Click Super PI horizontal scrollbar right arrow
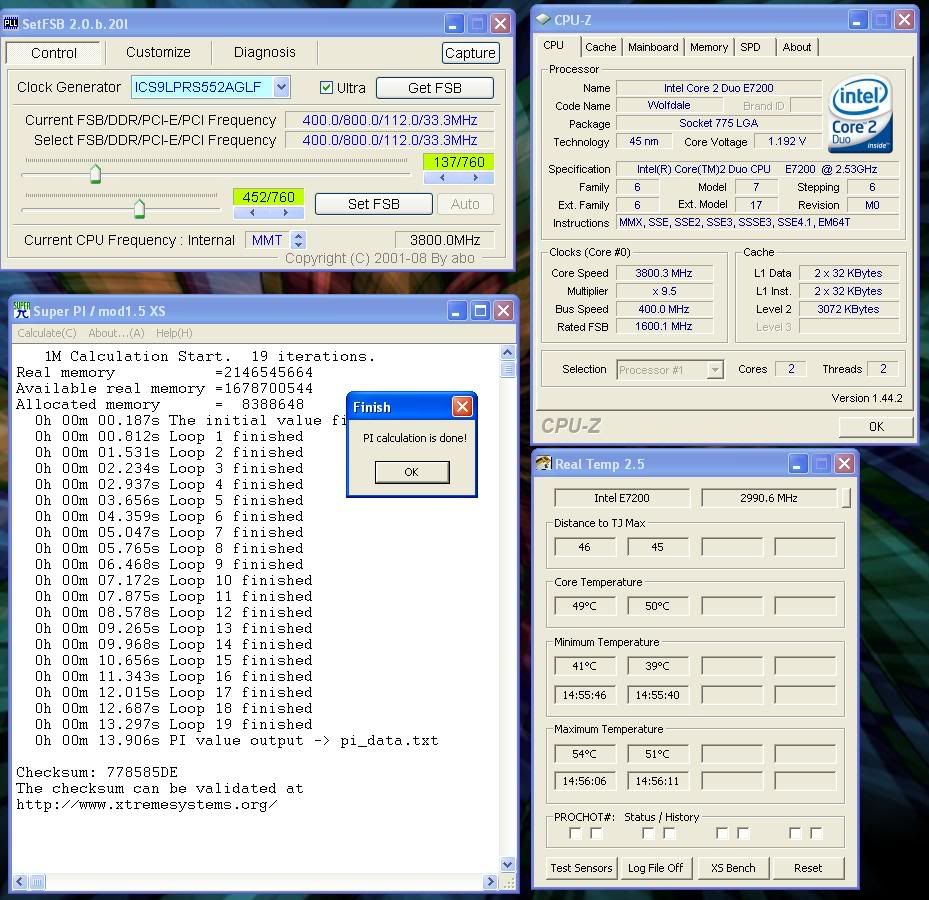929x900 pixels. pos(490,882)
